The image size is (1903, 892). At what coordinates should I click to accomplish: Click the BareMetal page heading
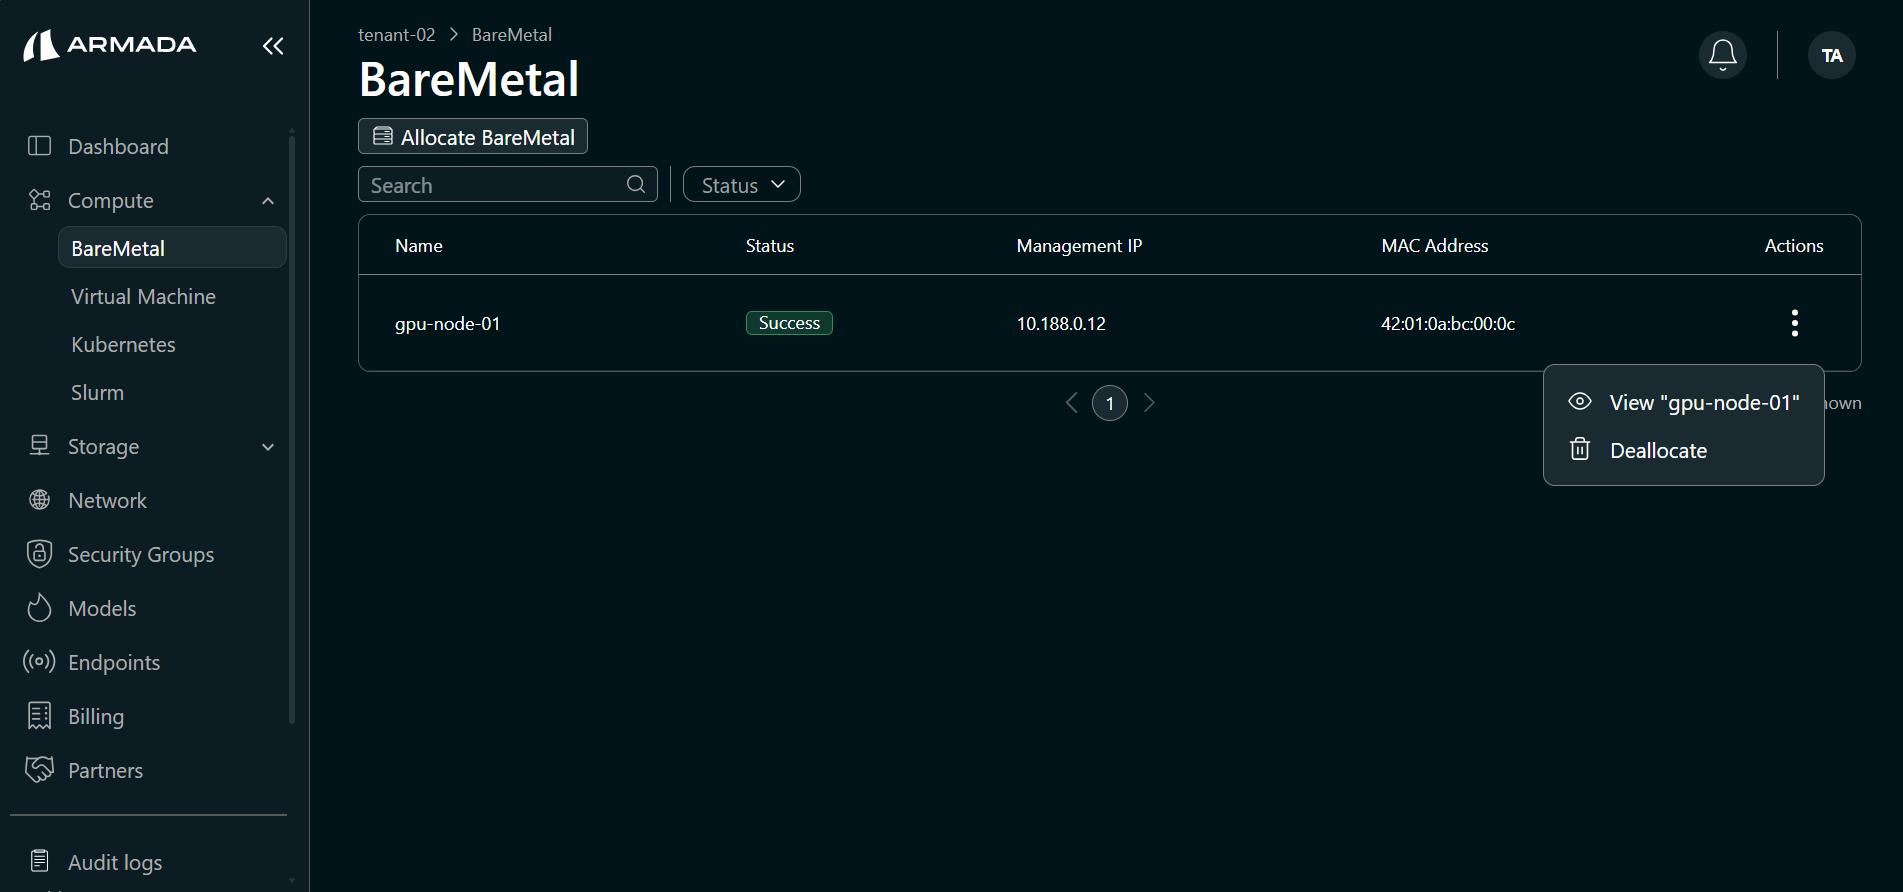(x=469, y=79)
